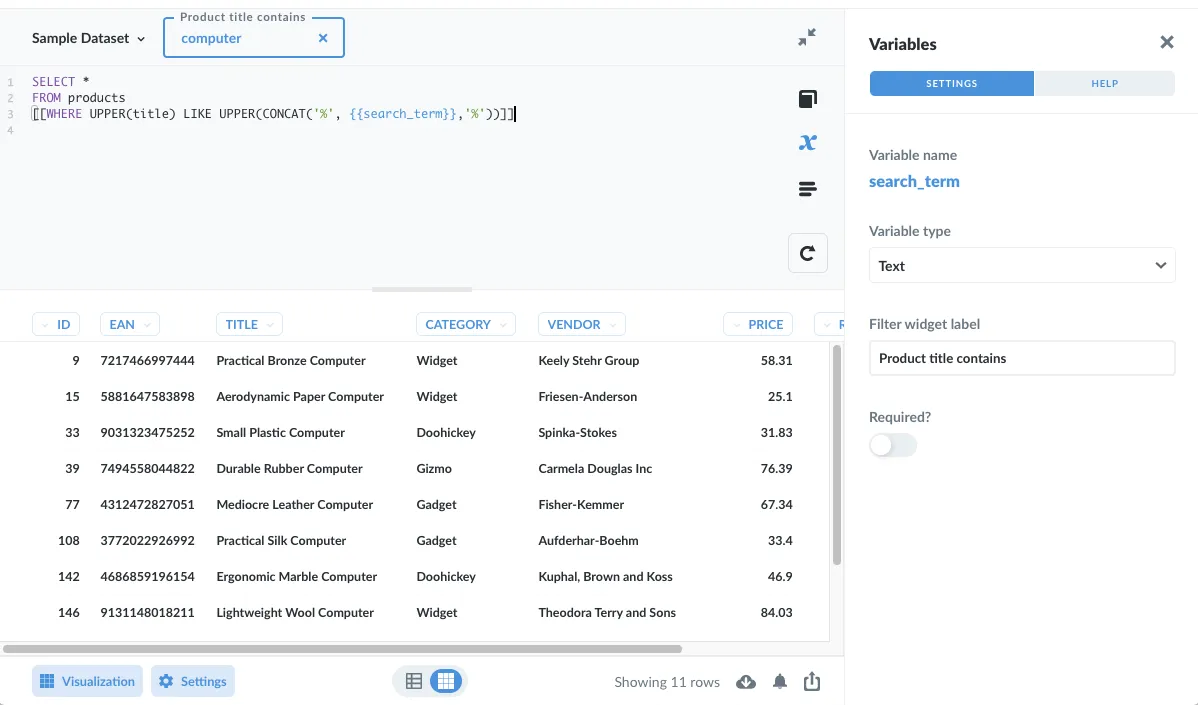Select the SETTINGS tab in Variables

(x=950, y=83)
